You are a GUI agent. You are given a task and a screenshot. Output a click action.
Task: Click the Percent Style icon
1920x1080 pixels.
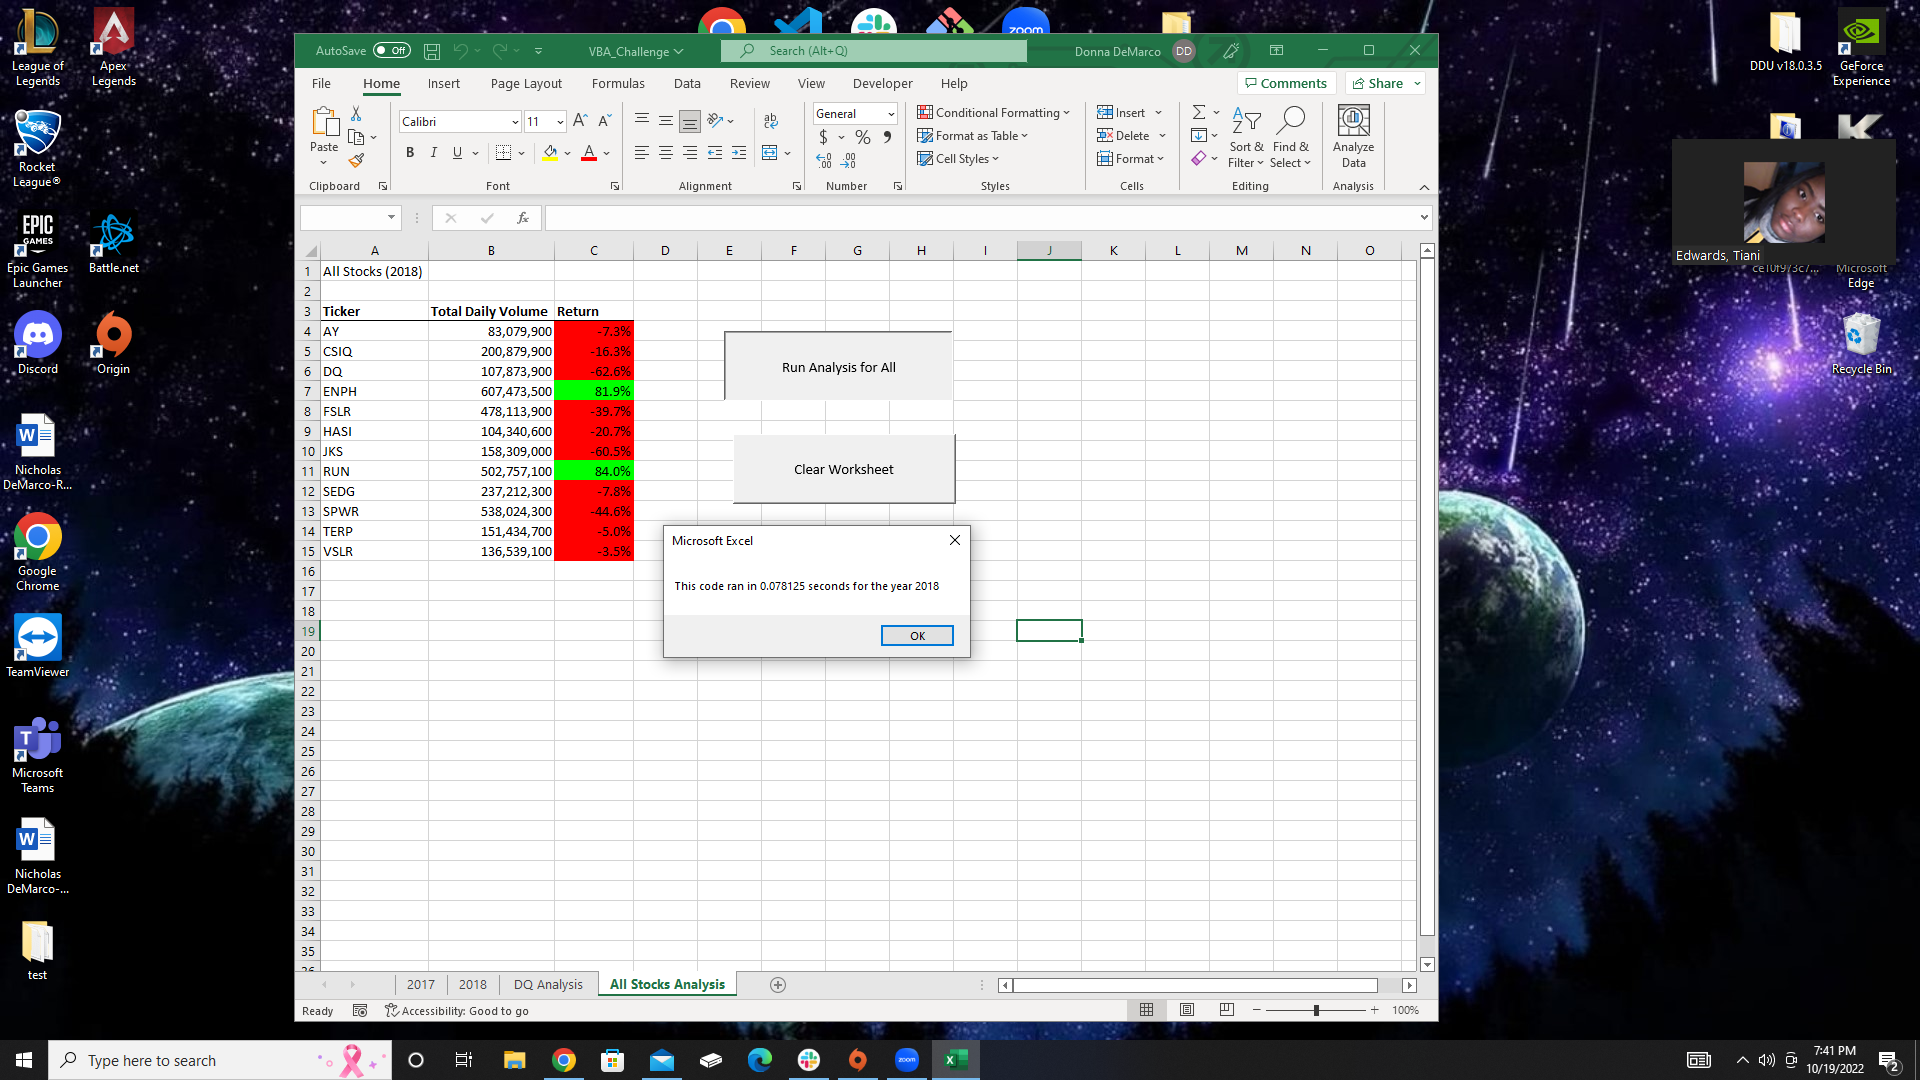(x=862, y=137)
